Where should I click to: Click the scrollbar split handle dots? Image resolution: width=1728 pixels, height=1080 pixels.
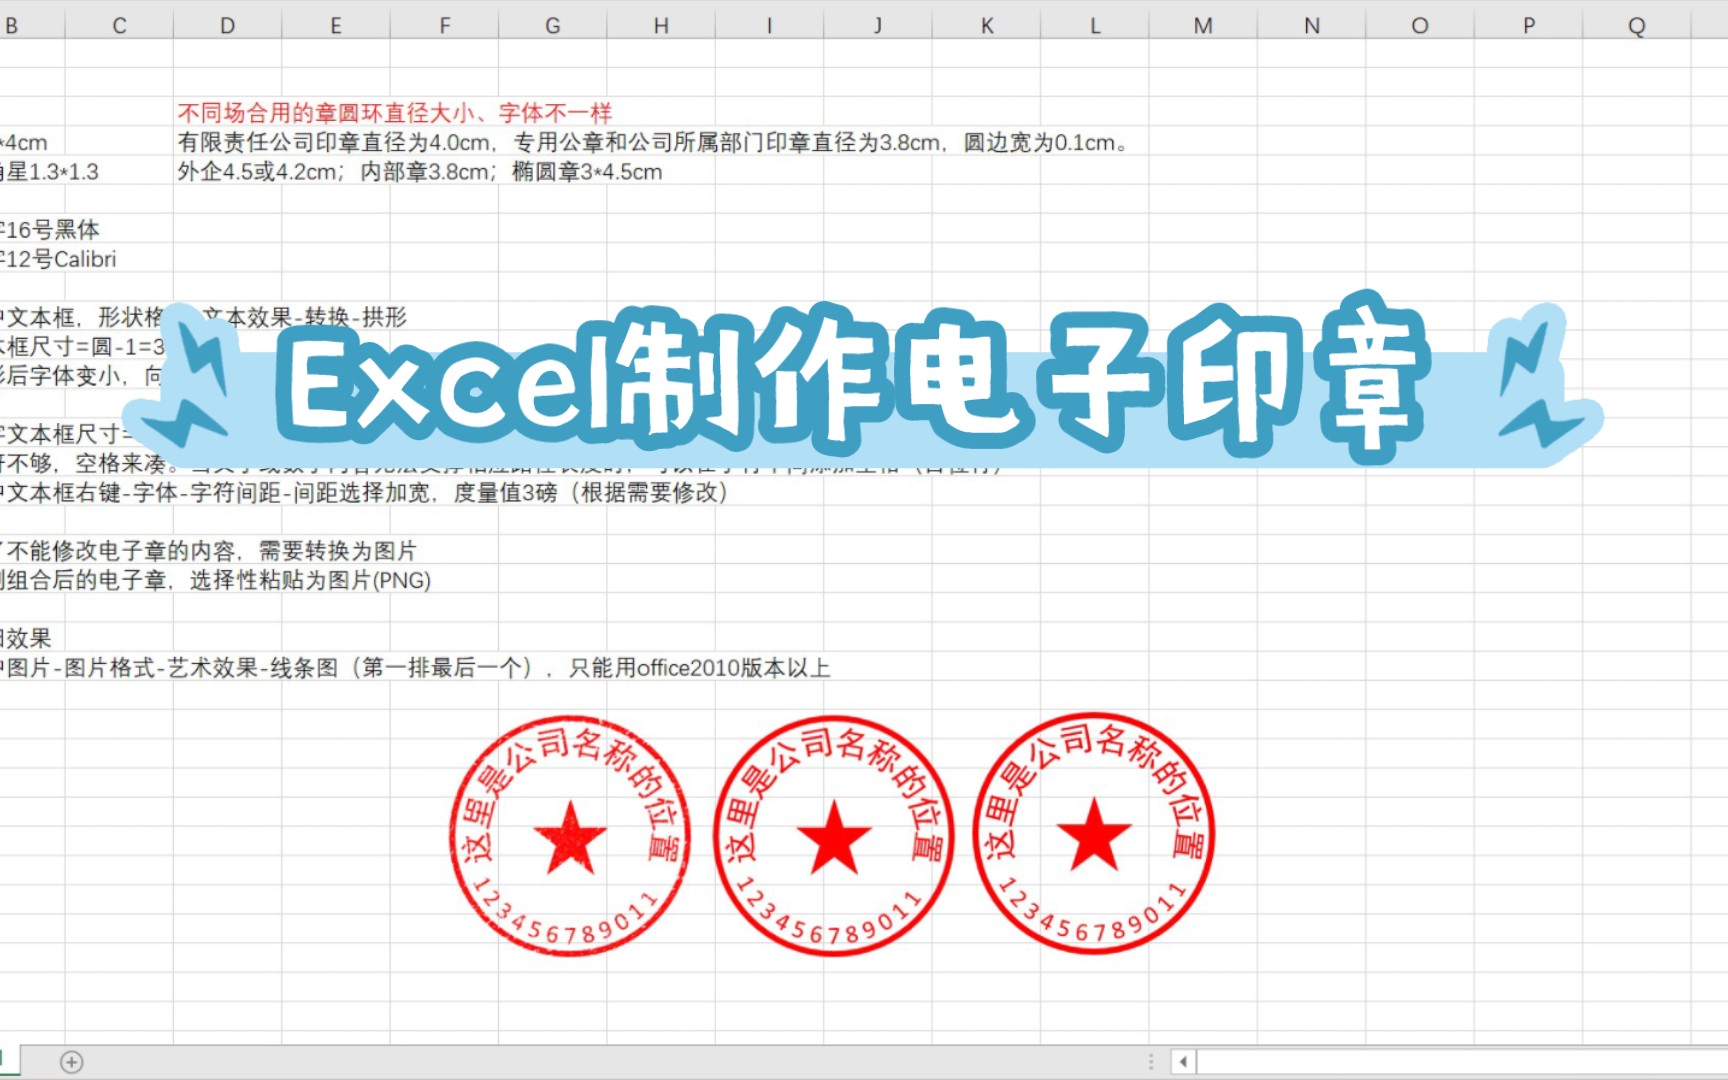point(1151,1062)
